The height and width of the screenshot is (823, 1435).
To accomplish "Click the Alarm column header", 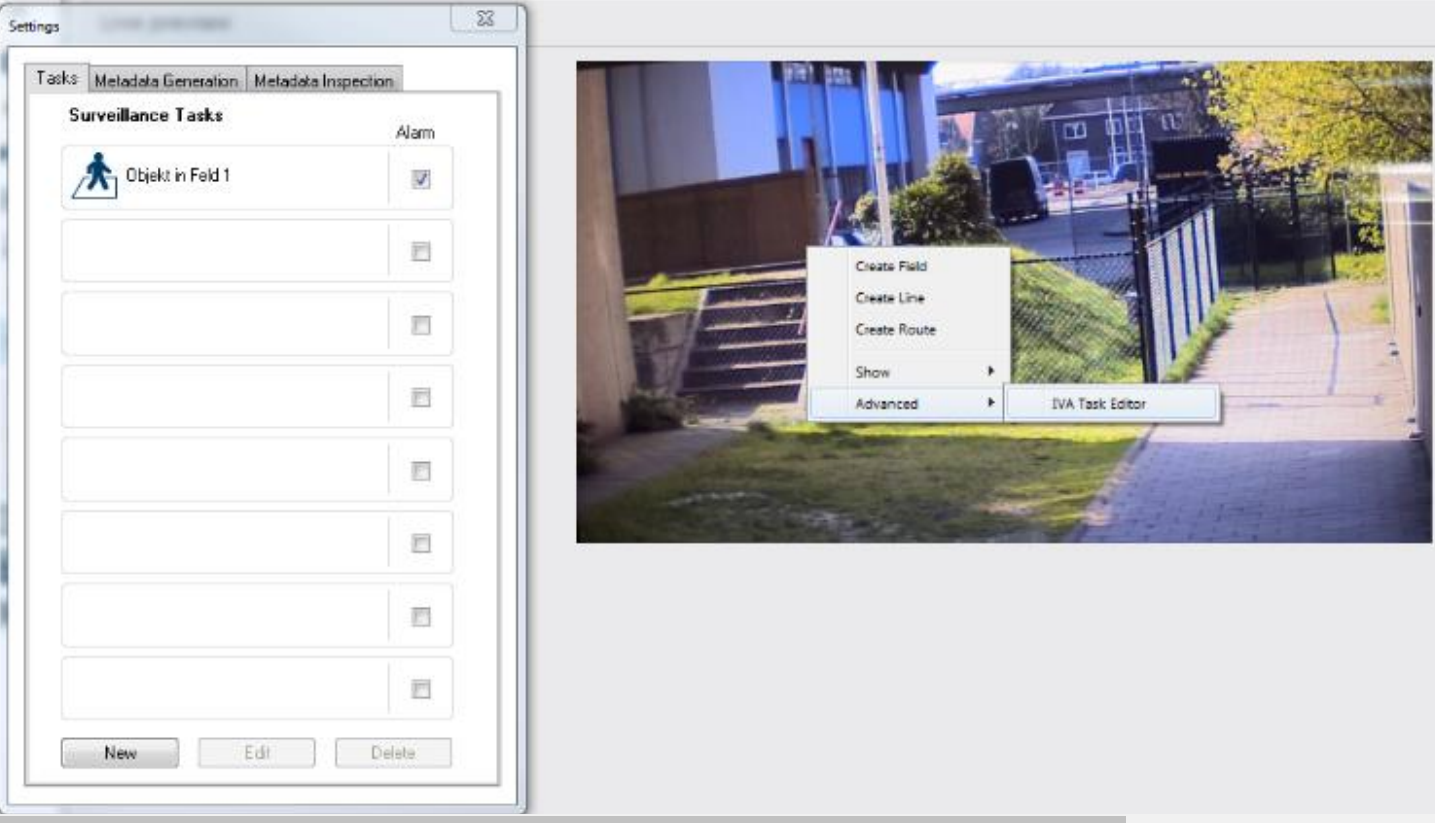I will coord(416,132).
